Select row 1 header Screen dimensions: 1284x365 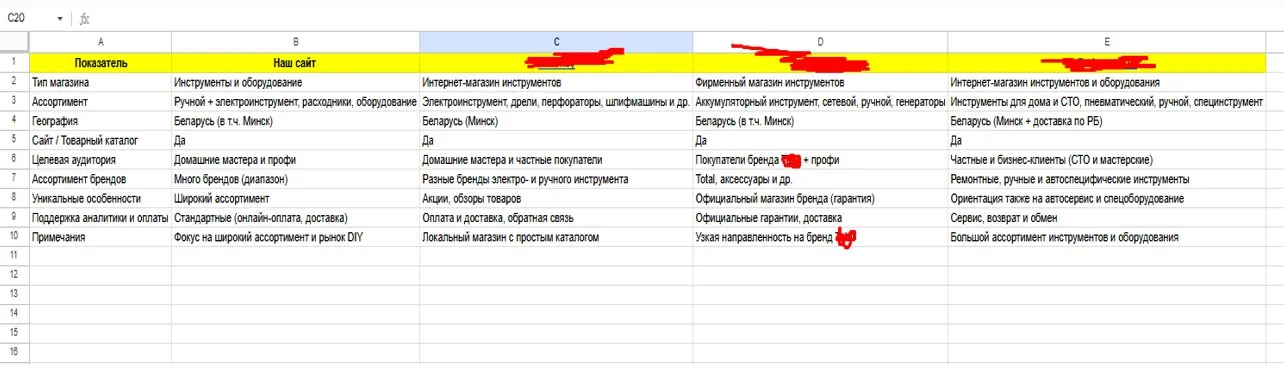pos(14,62)
